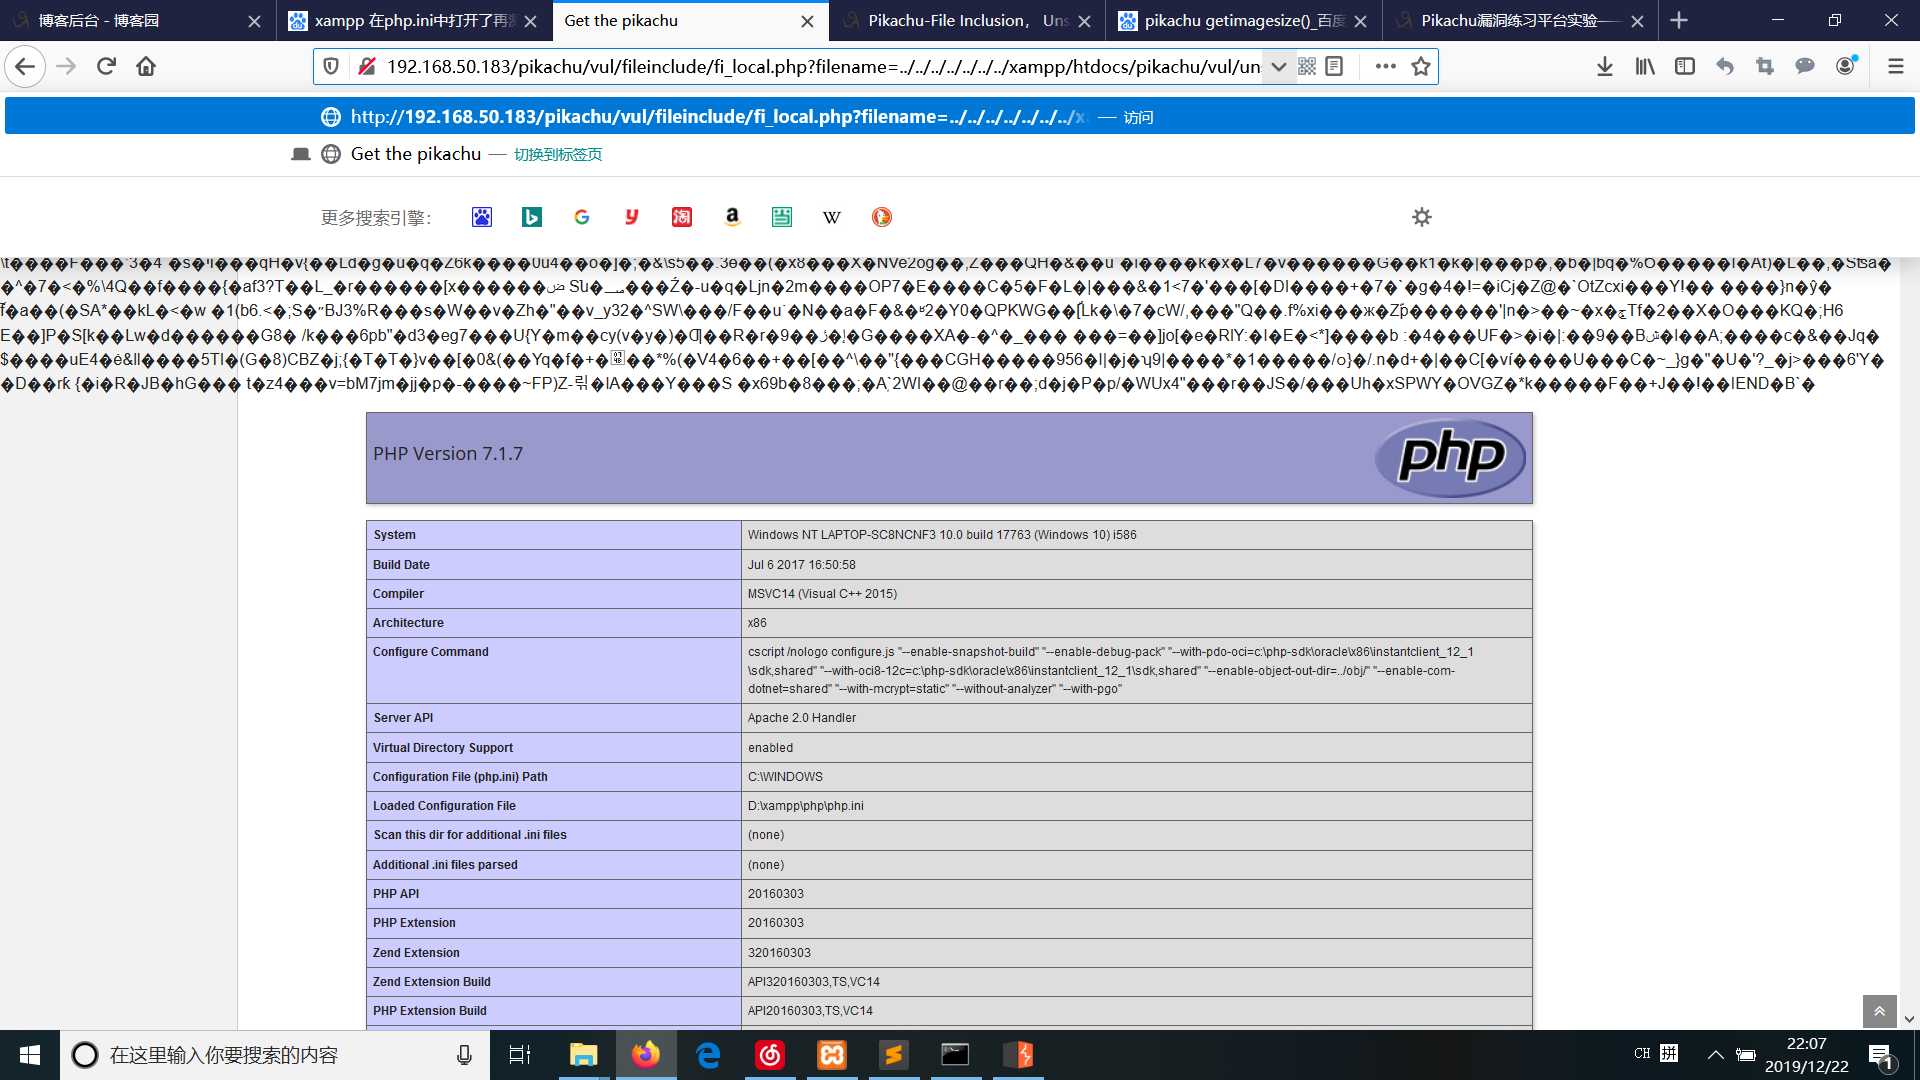Search with the DuckDuckGo engine
The image size is (1920, 1080).
coord(882,217)
